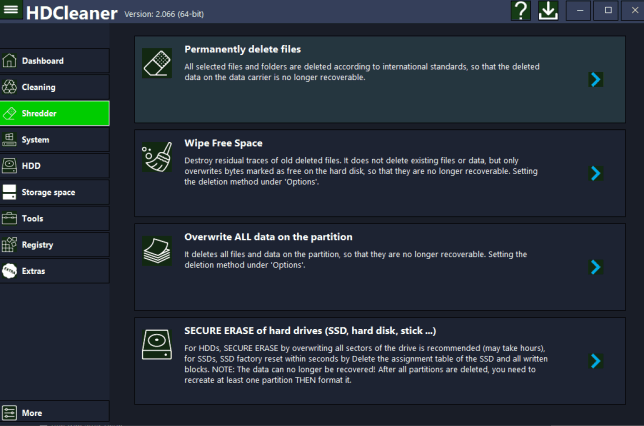Screen dimensions: 644x426
Task: Switch to the Registry section
Action: coord(55,244)
